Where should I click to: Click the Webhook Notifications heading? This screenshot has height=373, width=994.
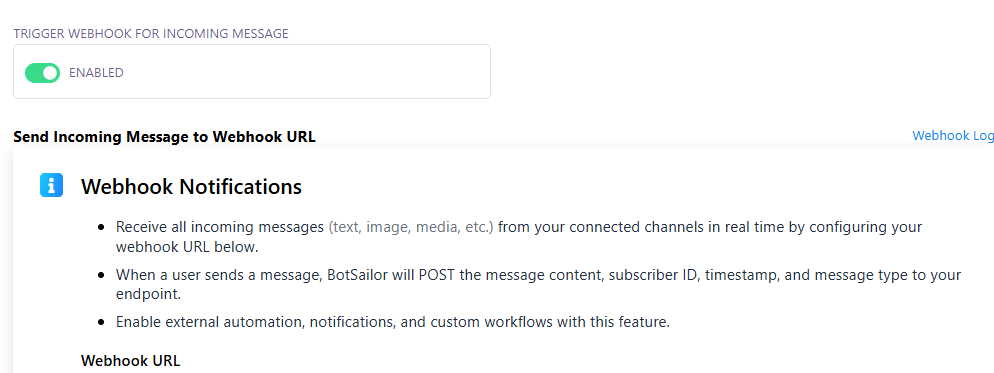coord(191,186)
